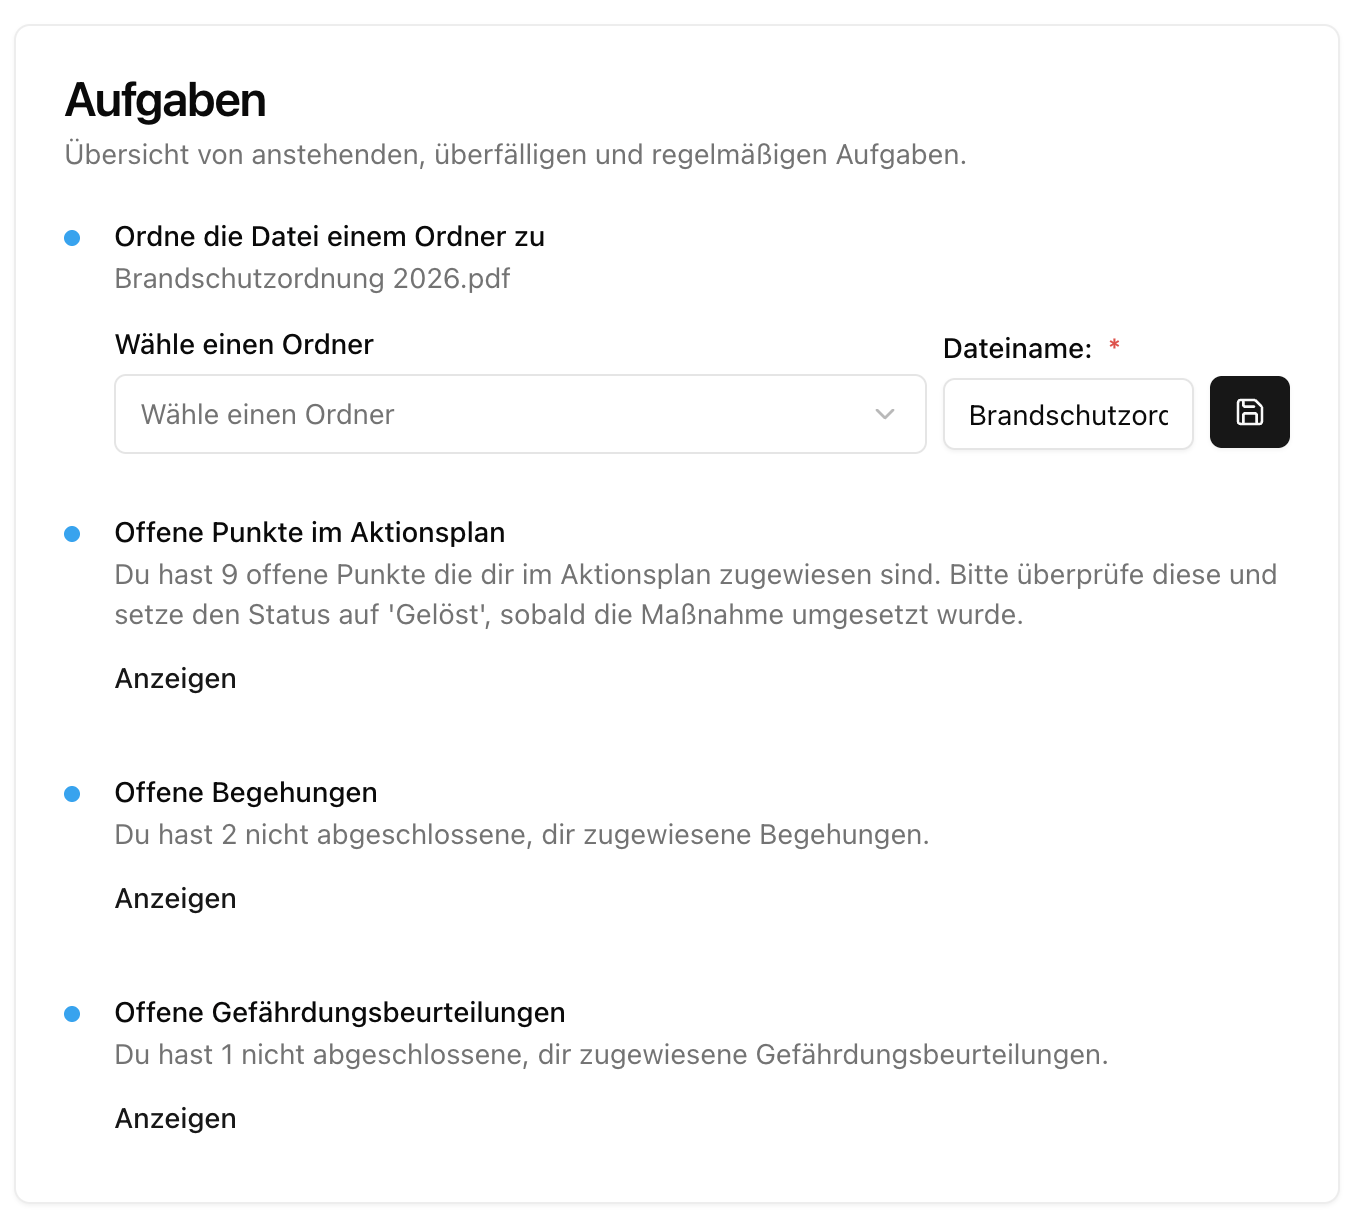Screen dimensions: 1362x1222
Task: Select the 'Ordne die Datei einem Ordner zu' heading
Action: [x=329, y=236]
